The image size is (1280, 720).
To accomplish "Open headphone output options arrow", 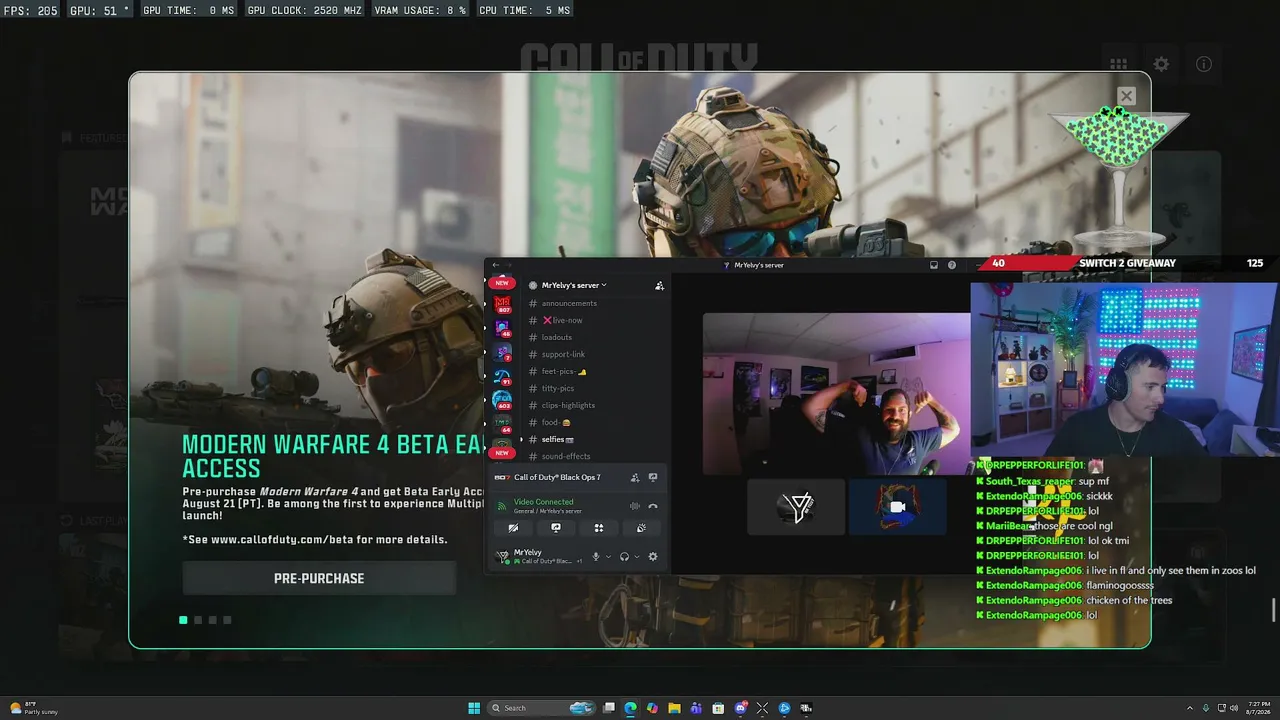I will 637,557.
